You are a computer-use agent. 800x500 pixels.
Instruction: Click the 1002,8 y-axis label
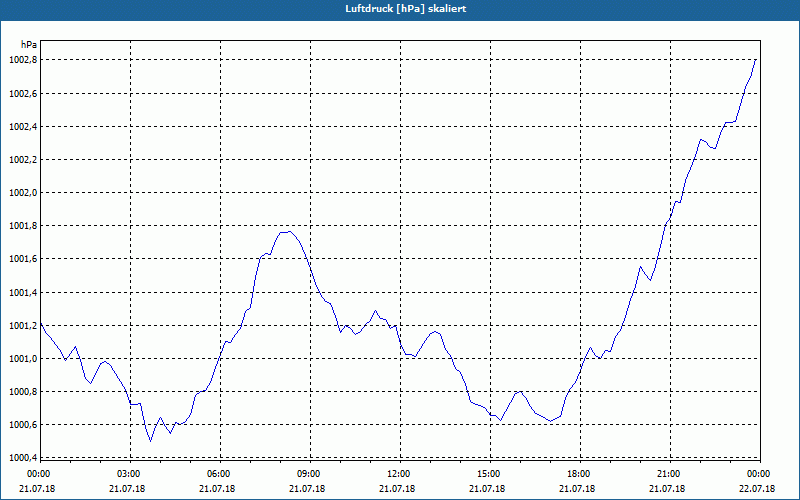click(23, 60)
